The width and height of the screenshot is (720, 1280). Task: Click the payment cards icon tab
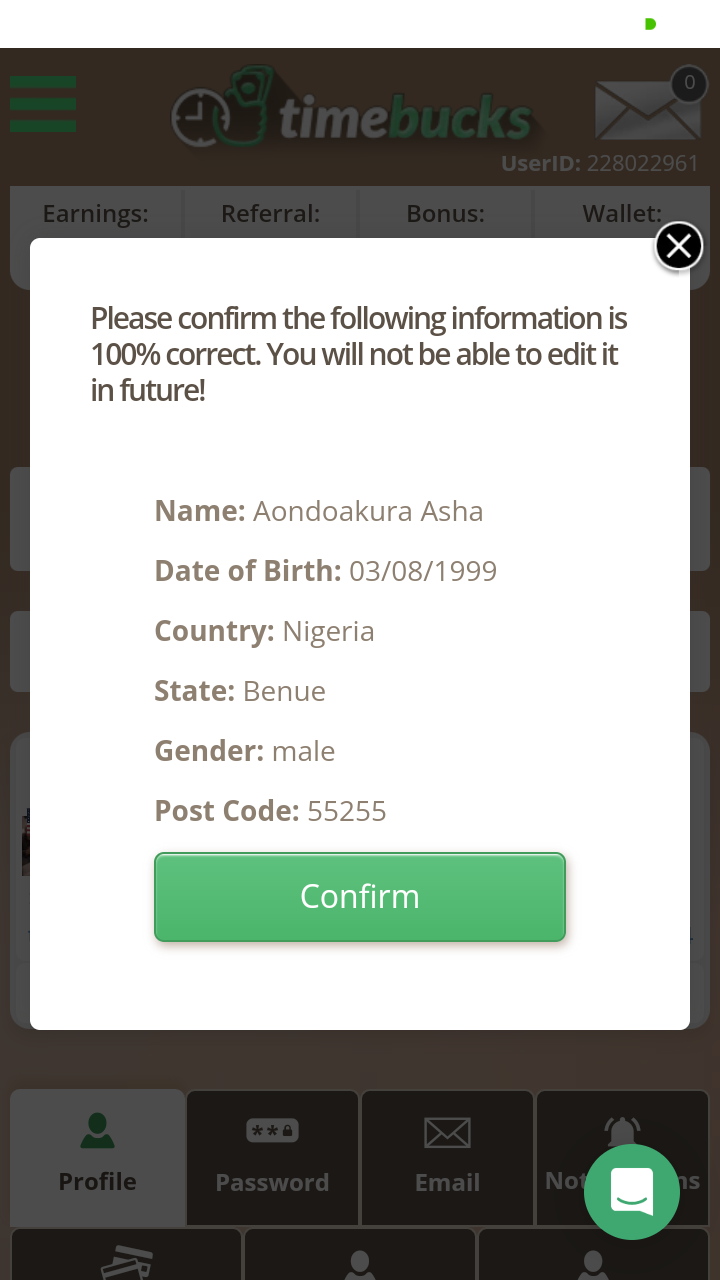[x=127, y=1262]
